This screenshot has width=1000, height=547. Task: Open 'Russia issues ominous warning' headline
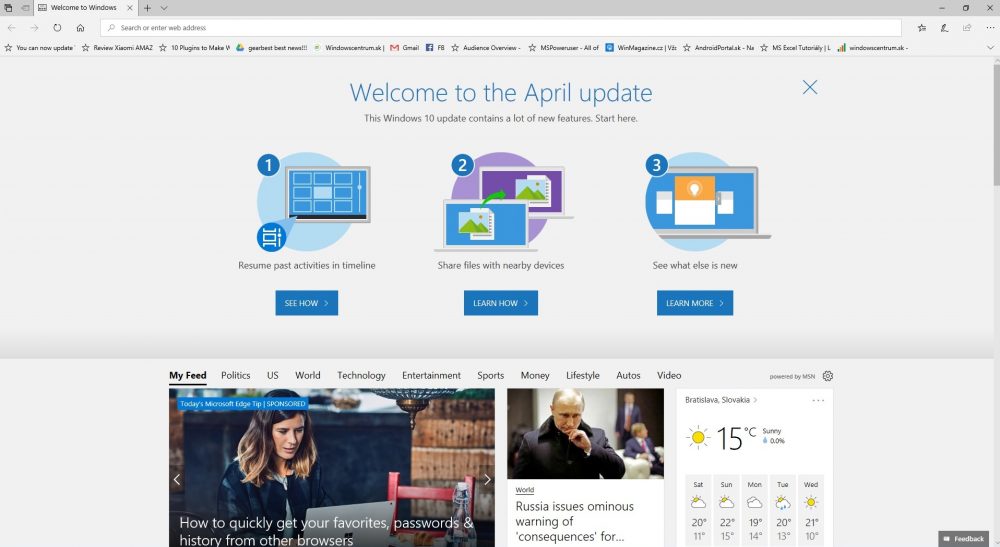point(575,521)
